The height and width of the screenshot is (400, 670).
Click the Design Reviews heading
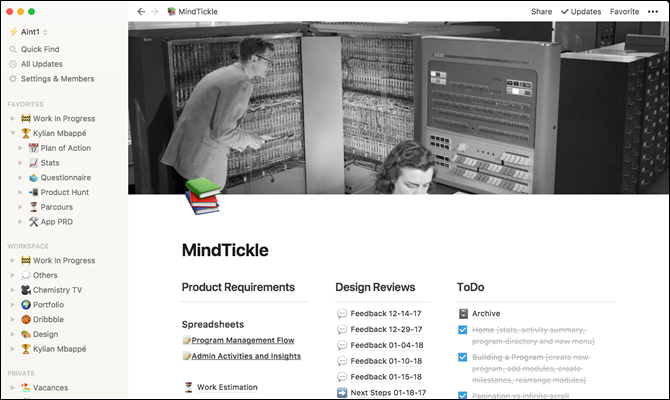375,287
